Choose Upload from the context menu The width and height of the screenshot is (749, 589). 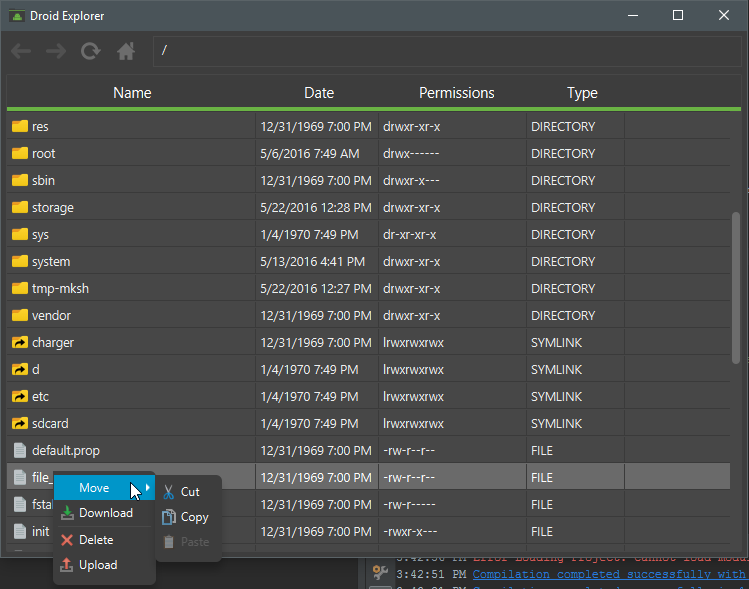coord(104,565)
